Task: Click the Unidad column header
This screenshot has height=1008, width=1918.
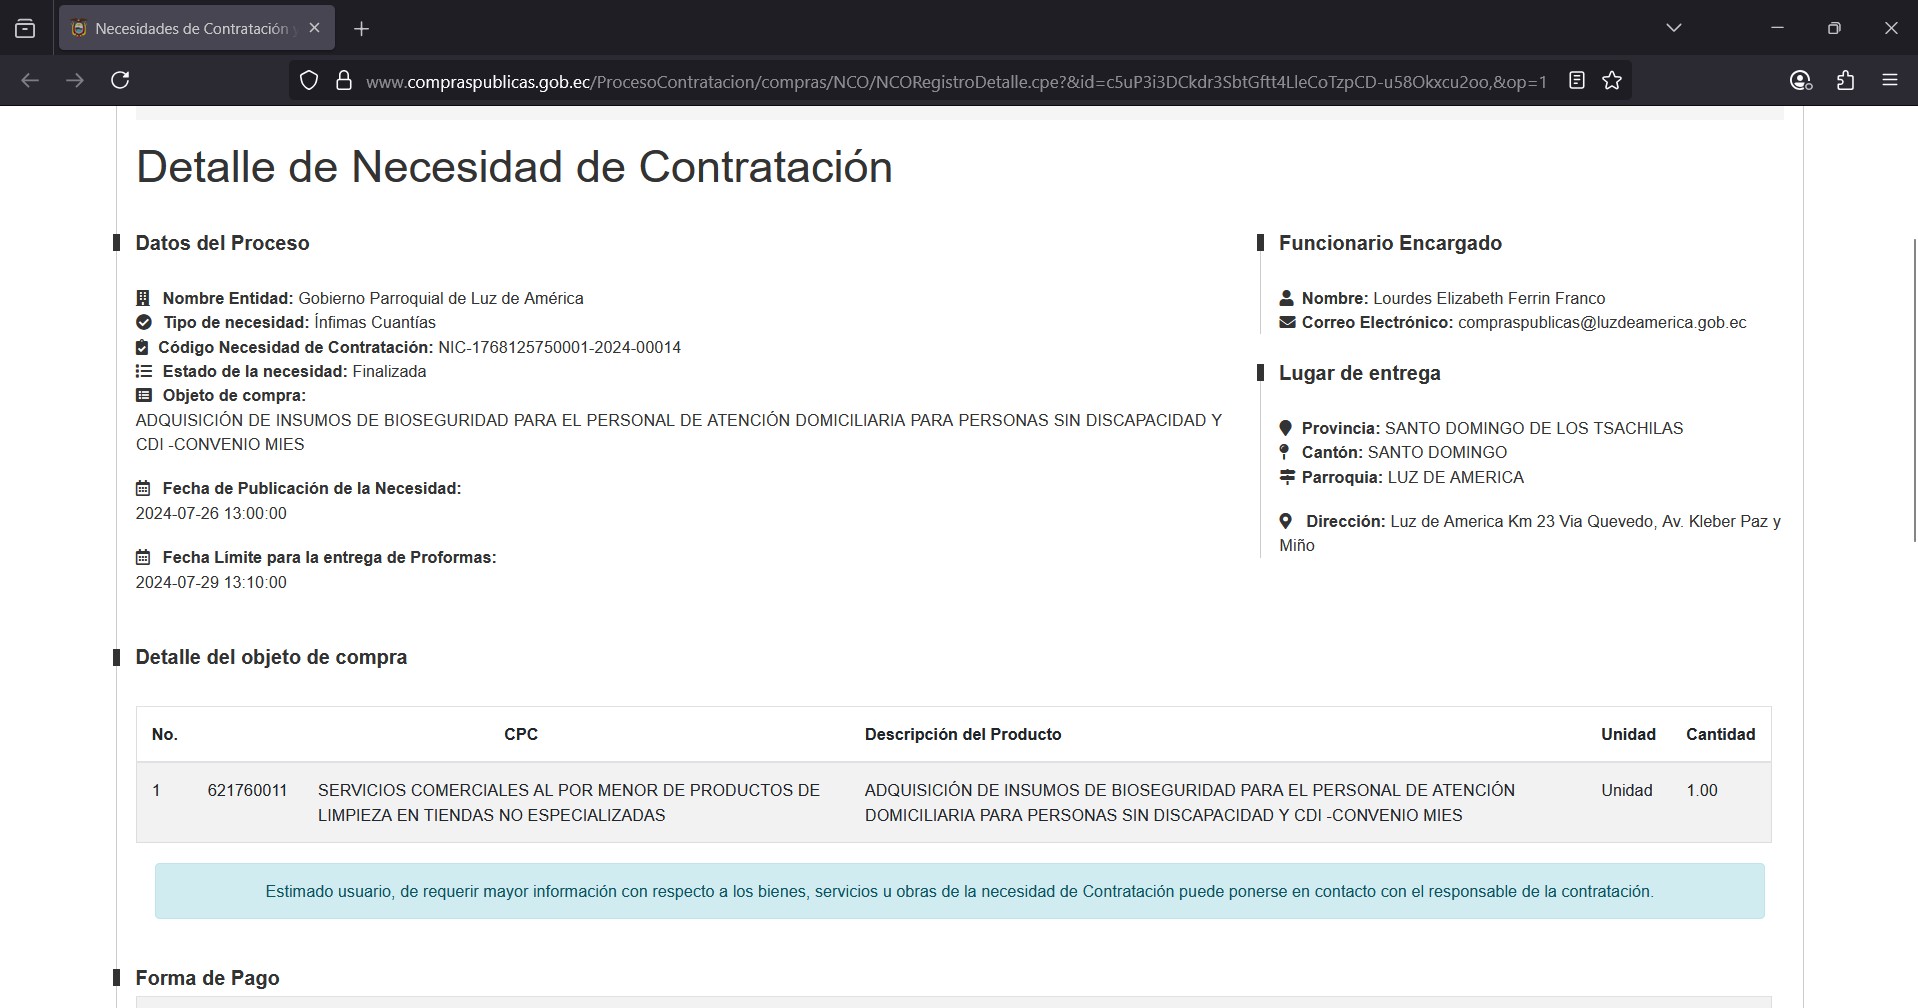Action: (x=1628, y=734)
